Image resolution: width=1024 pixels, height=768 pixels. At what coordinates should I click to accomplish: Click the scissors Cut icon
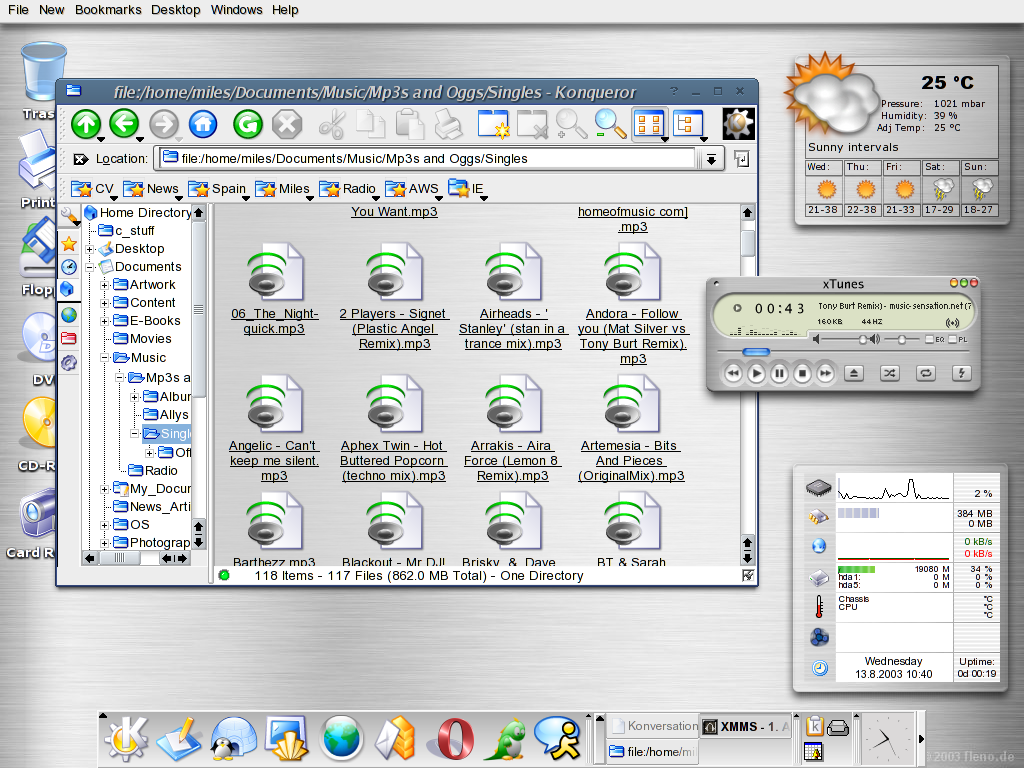(332, 123)
